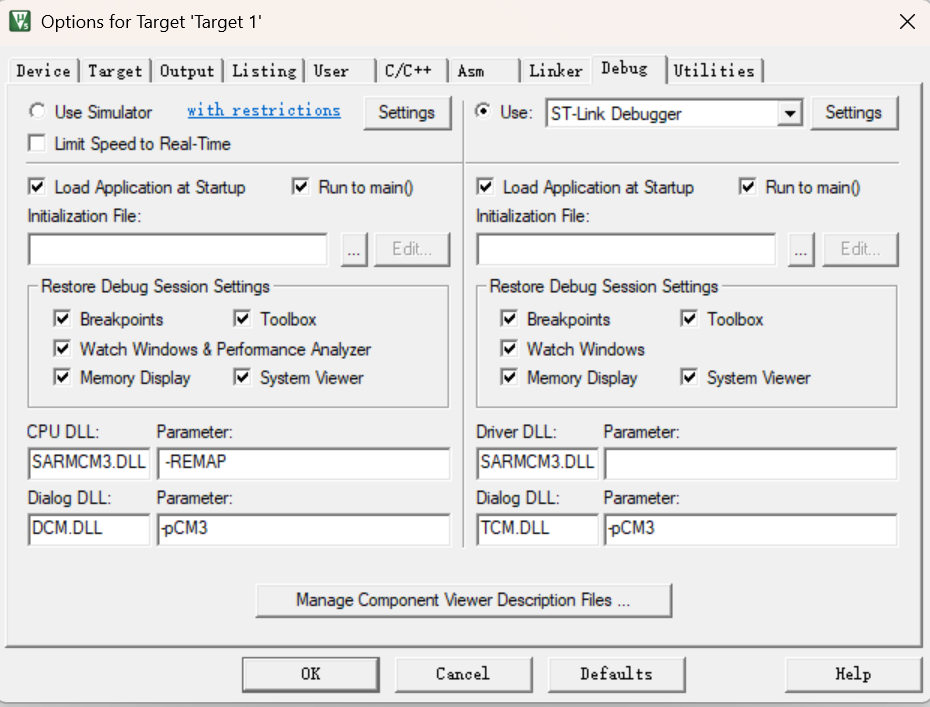
Task: Toggle hardware System Viewer checkbox
Action: tap(689, 377)
